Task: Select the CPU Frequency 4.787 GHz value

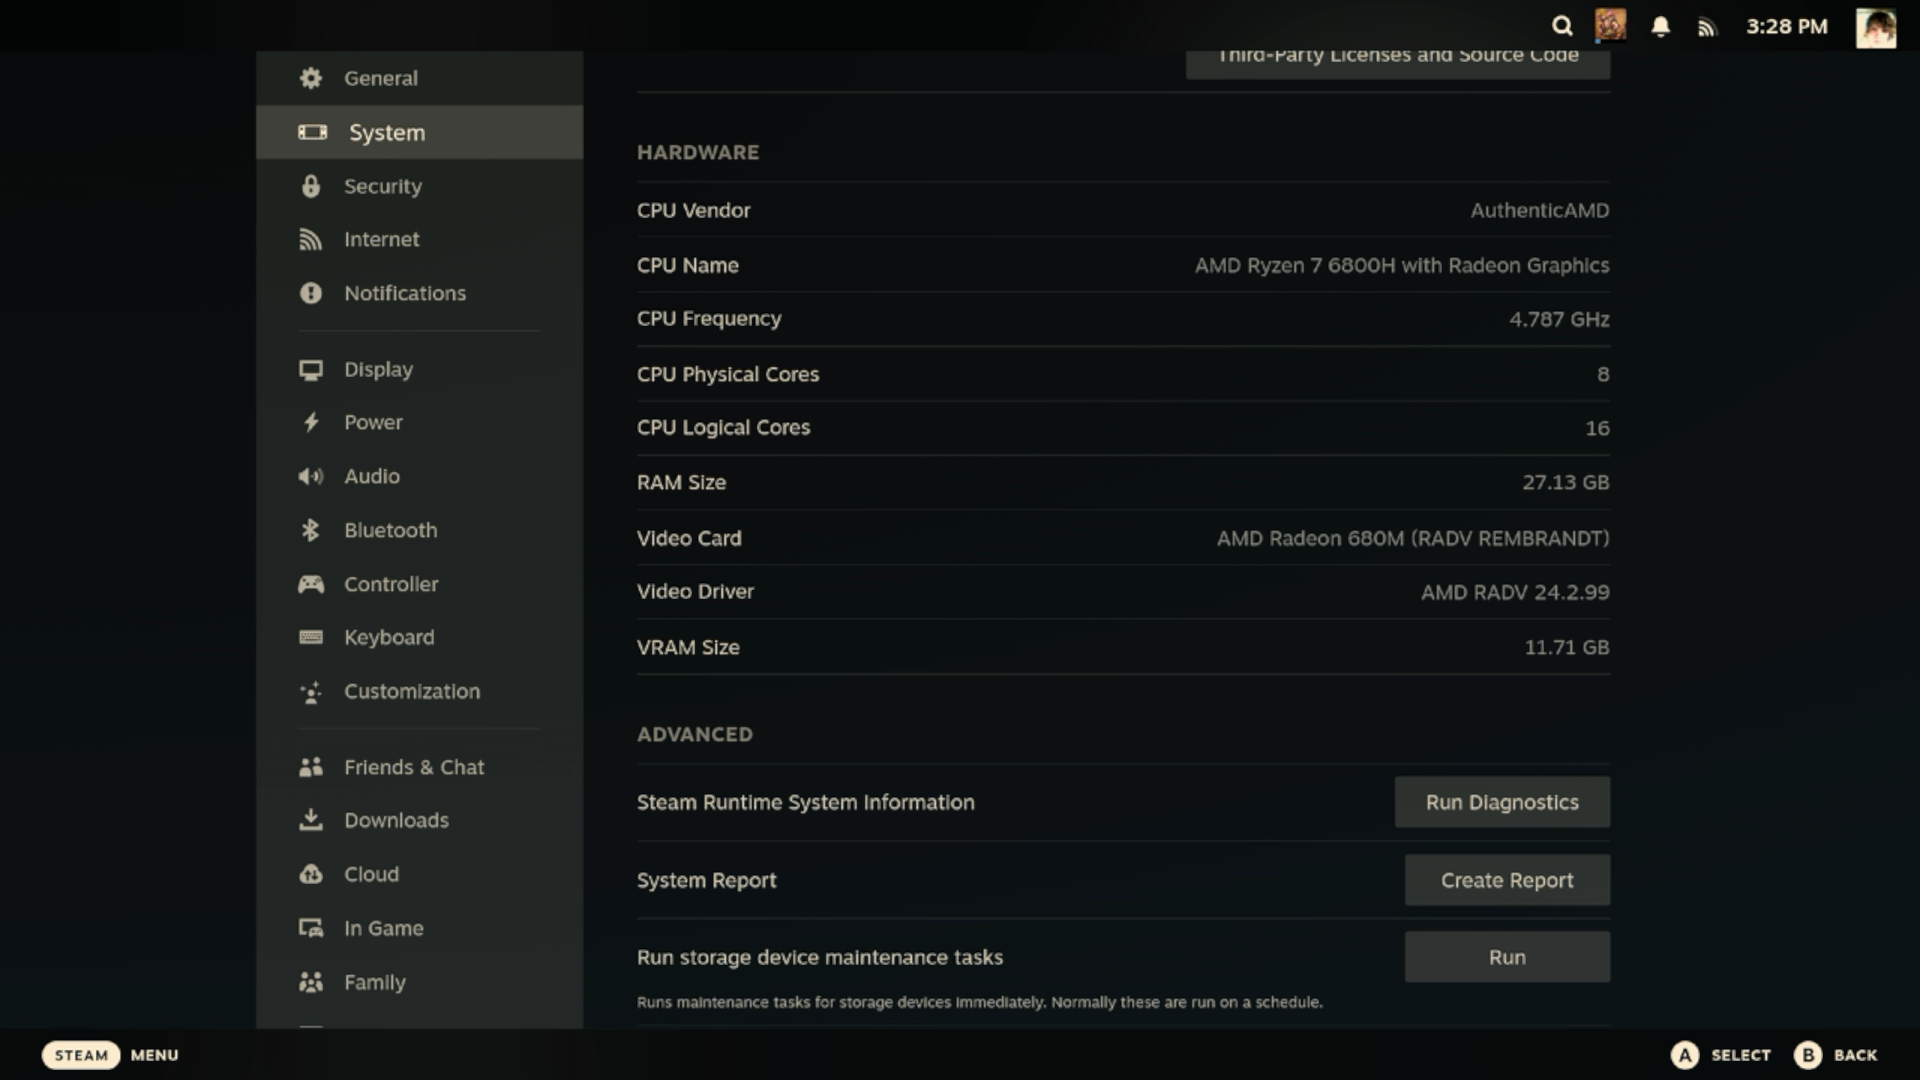Action: click(x=1559, y=319)
